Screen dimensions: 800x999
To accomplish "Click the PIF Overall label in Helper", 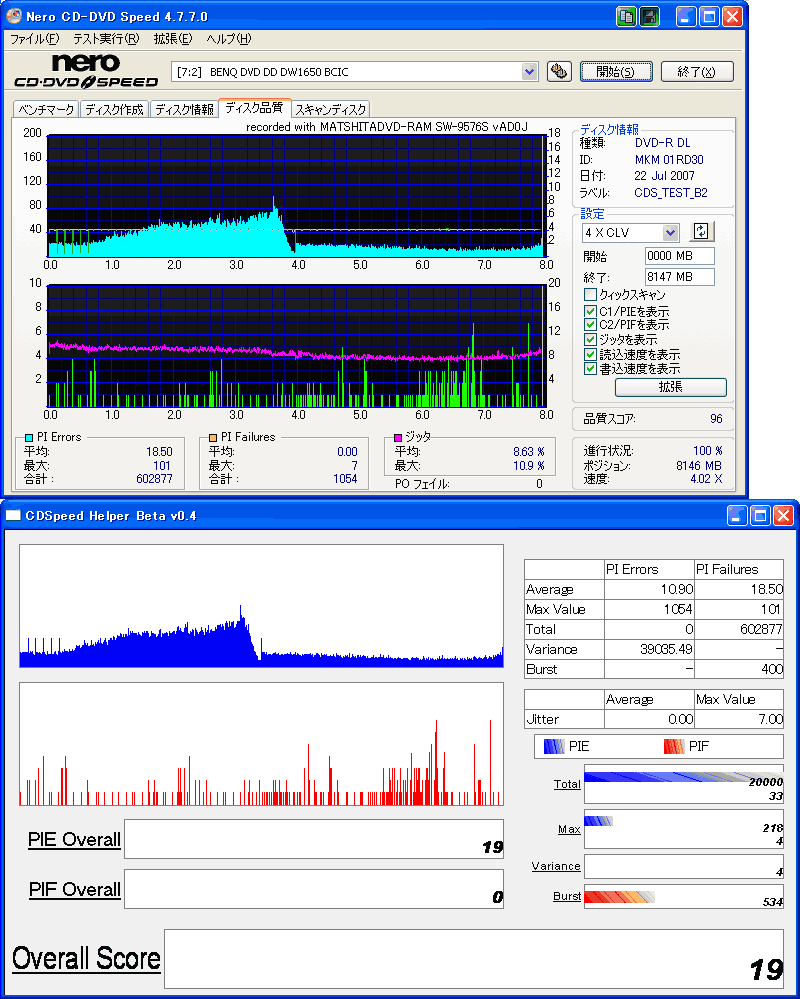I will (x=75, y=889).
